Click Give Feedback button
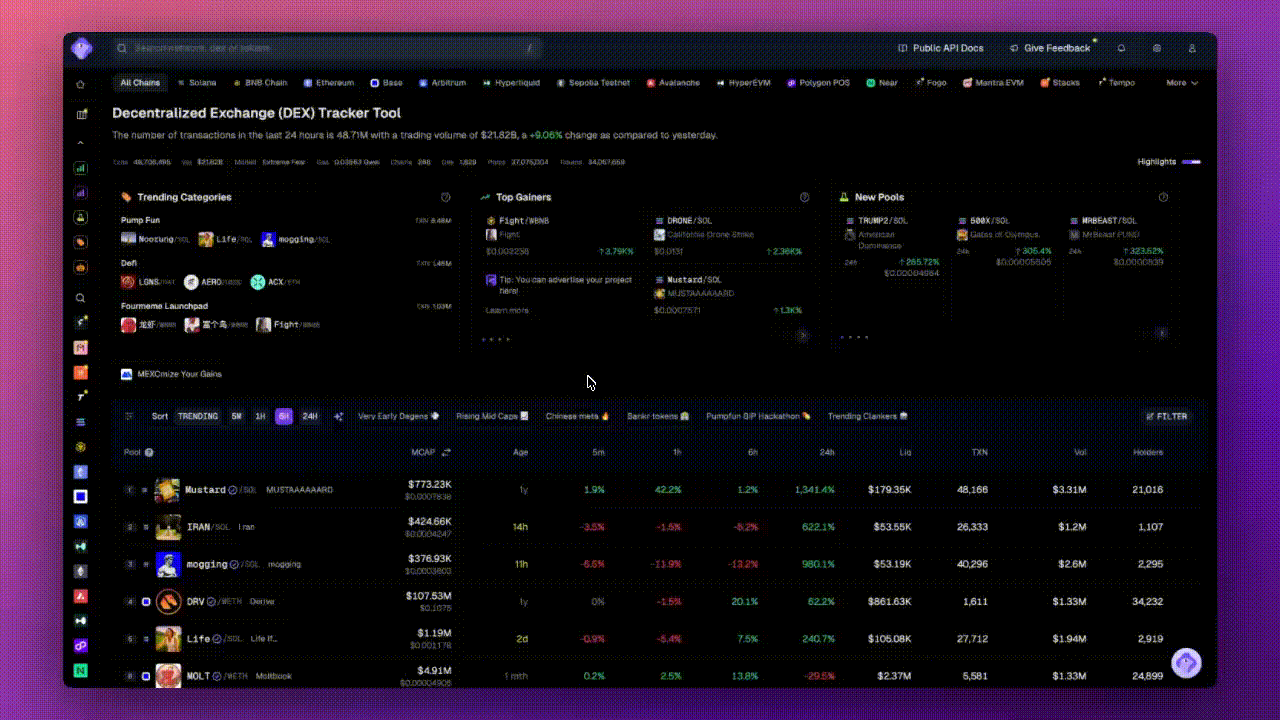The width and height of the screenshot is (1280, 720). tap(1051, 48)
